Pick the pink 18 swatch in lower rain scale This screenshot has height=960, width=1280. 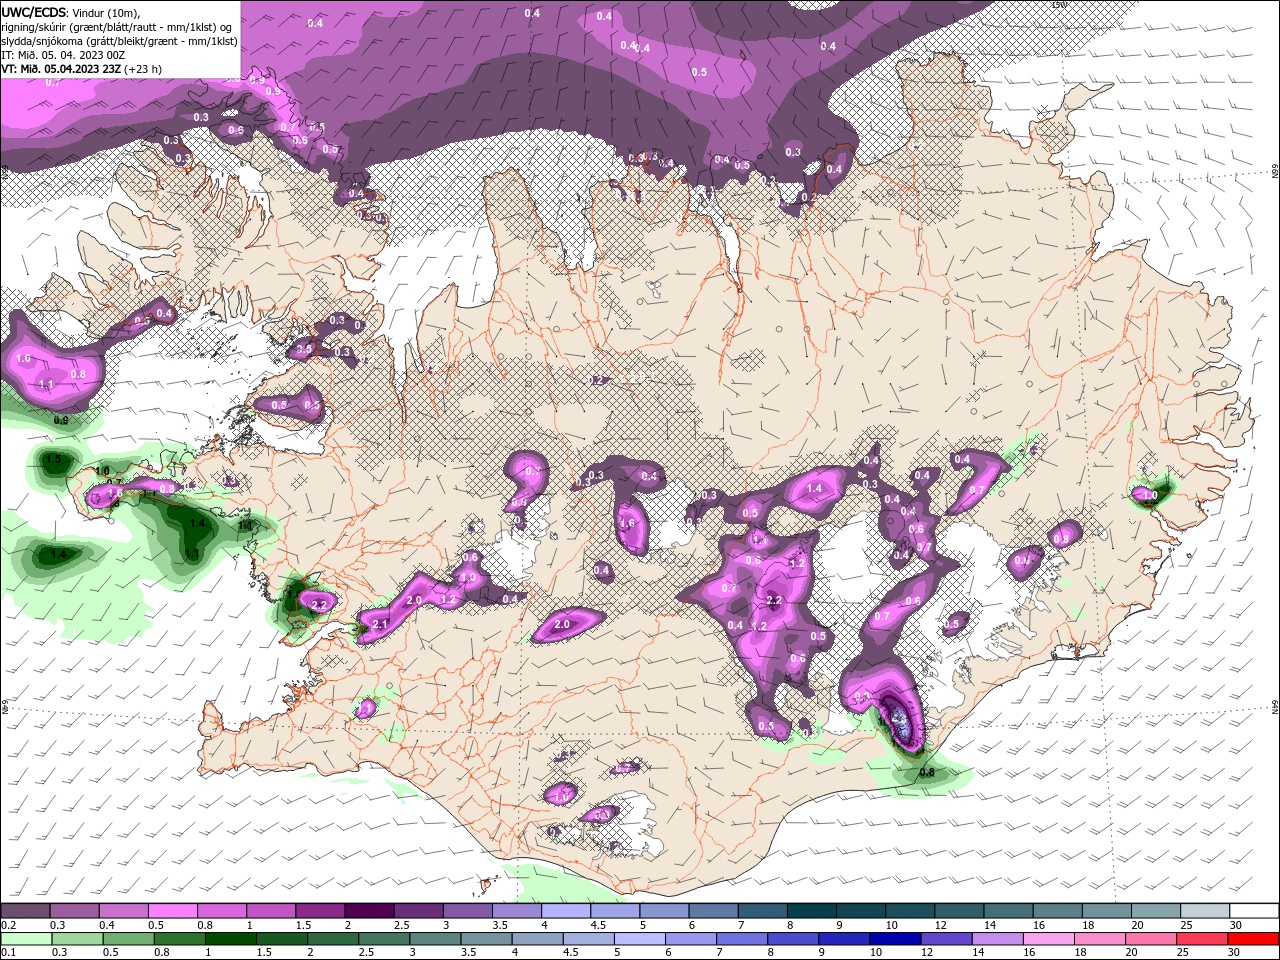[x=1100, y=939]
